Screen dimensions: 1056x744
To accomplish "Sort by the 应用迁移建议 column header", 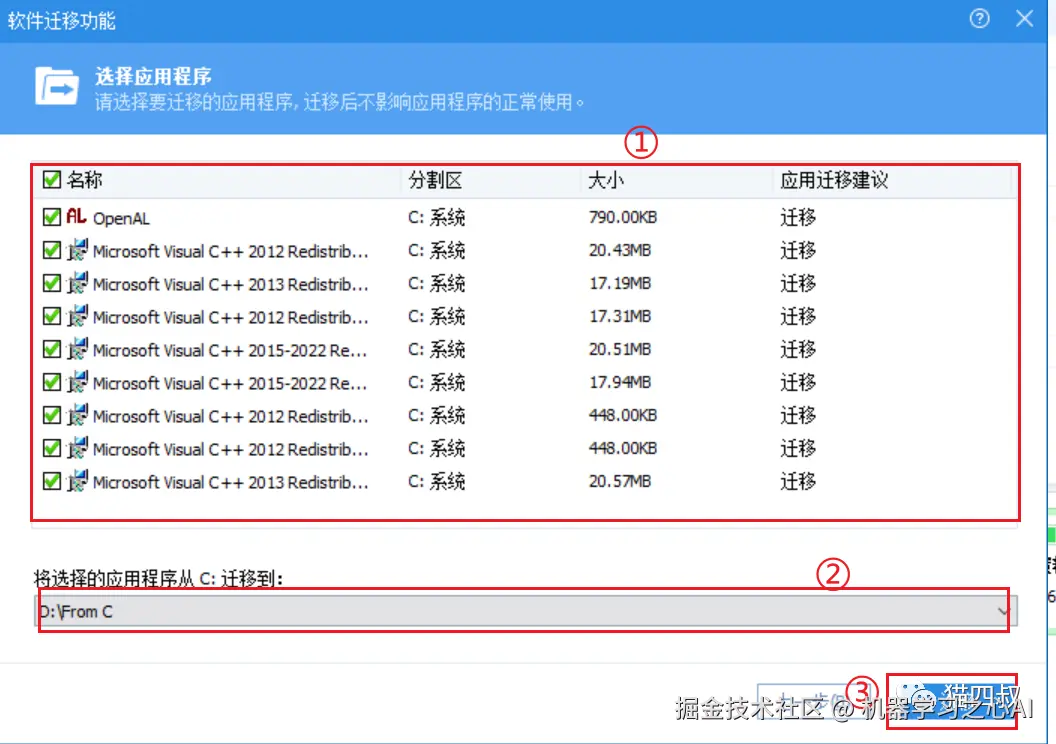I will tap(834, 180).
